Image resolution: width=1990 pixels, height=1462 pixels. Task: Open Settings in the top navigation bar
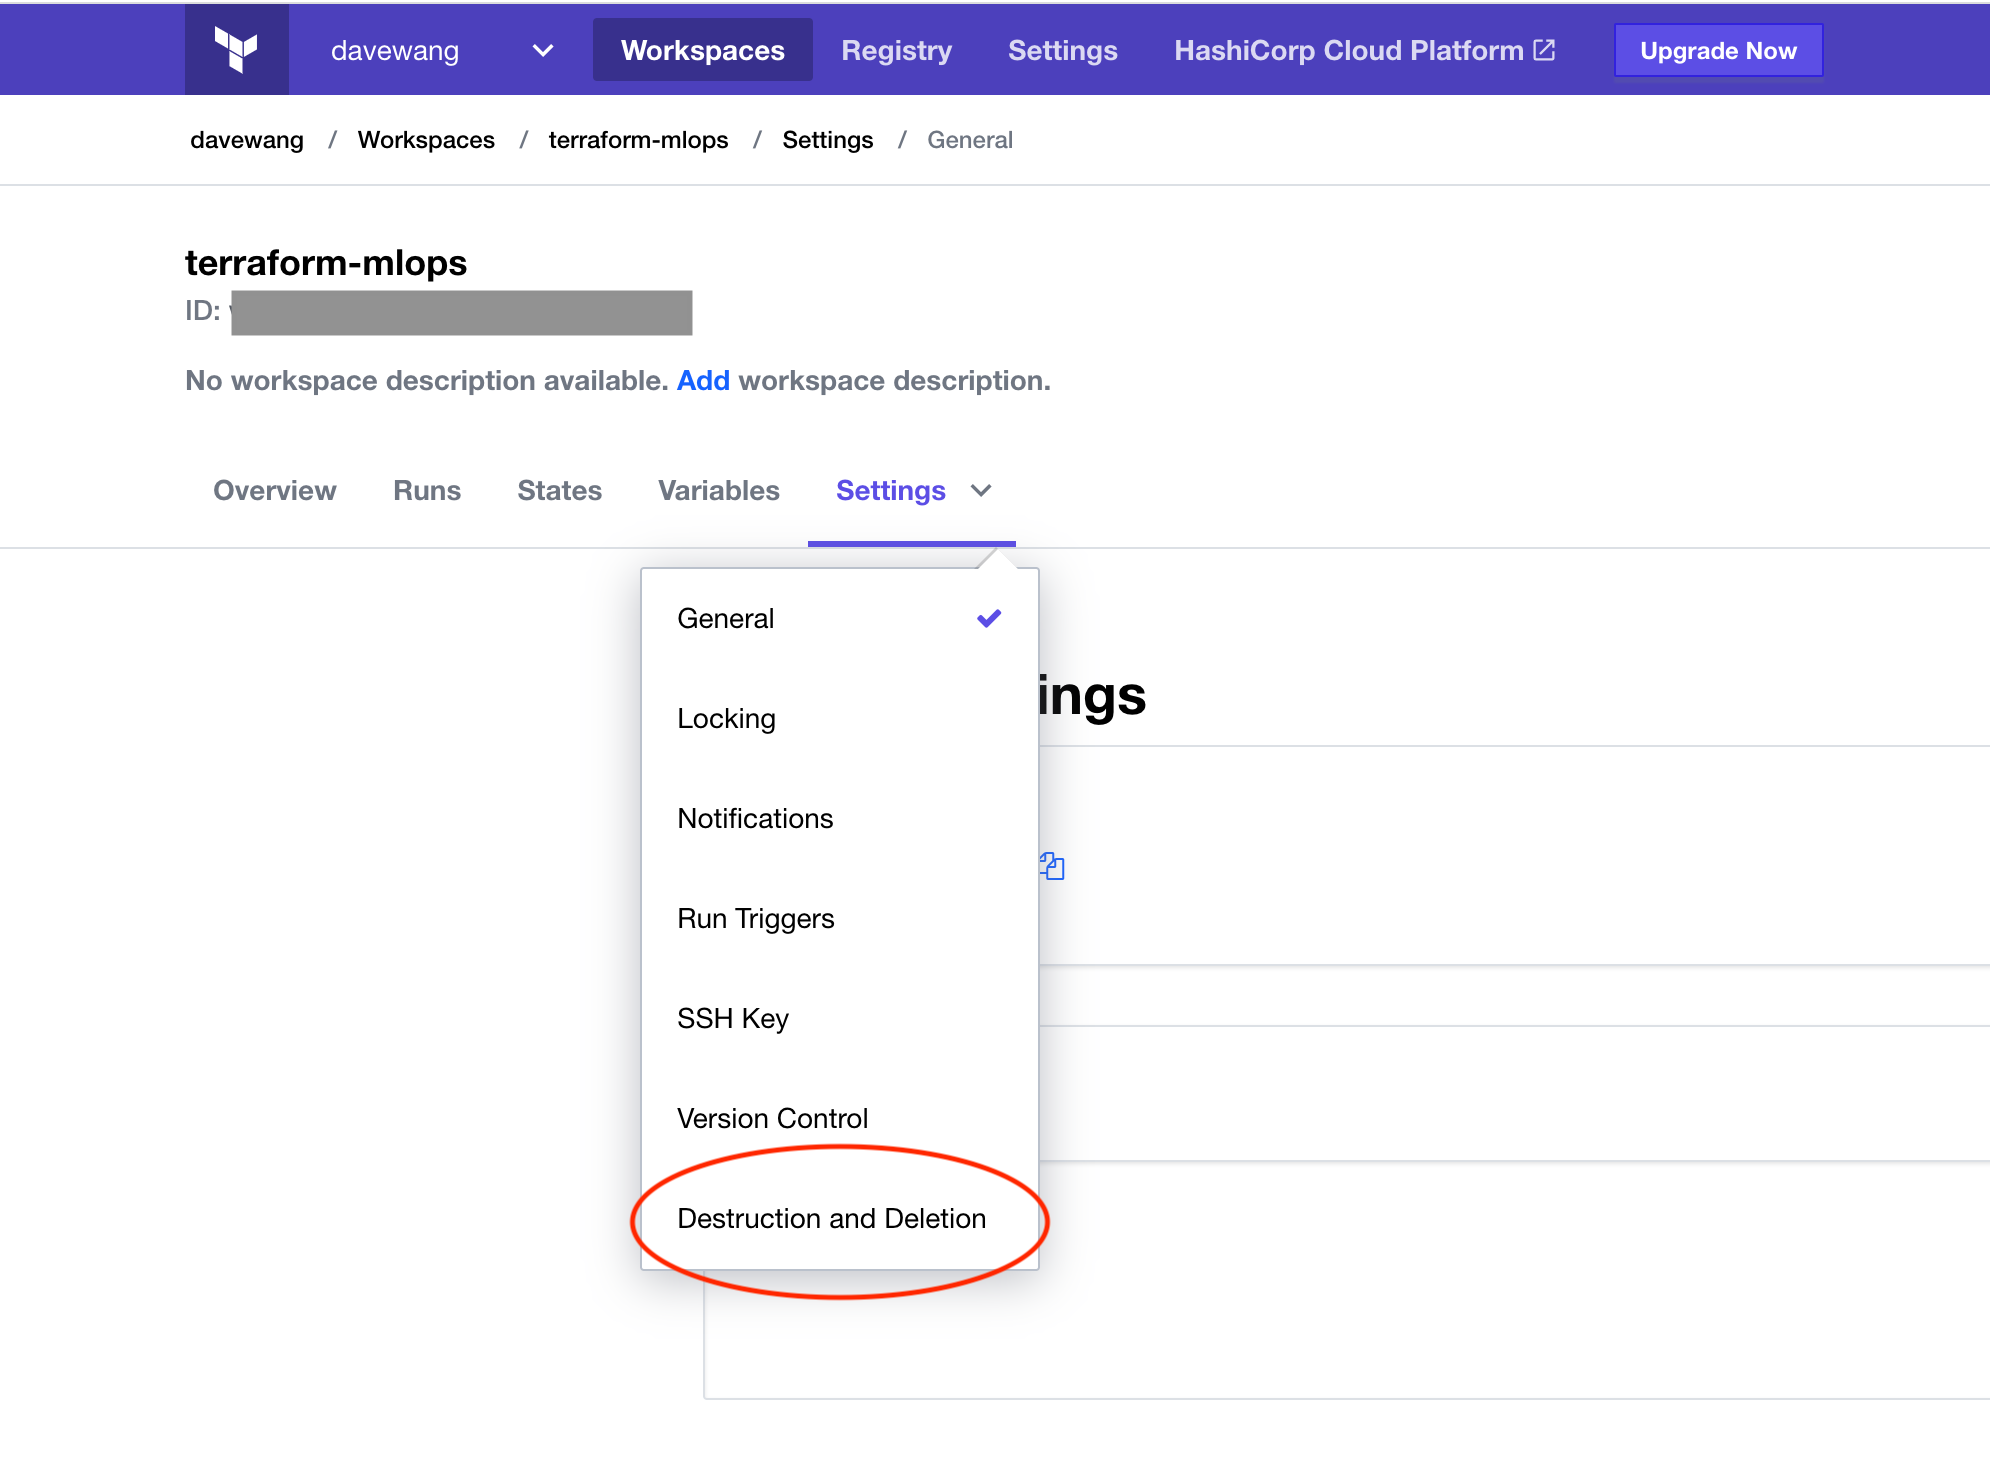[x=1063, y=50]
